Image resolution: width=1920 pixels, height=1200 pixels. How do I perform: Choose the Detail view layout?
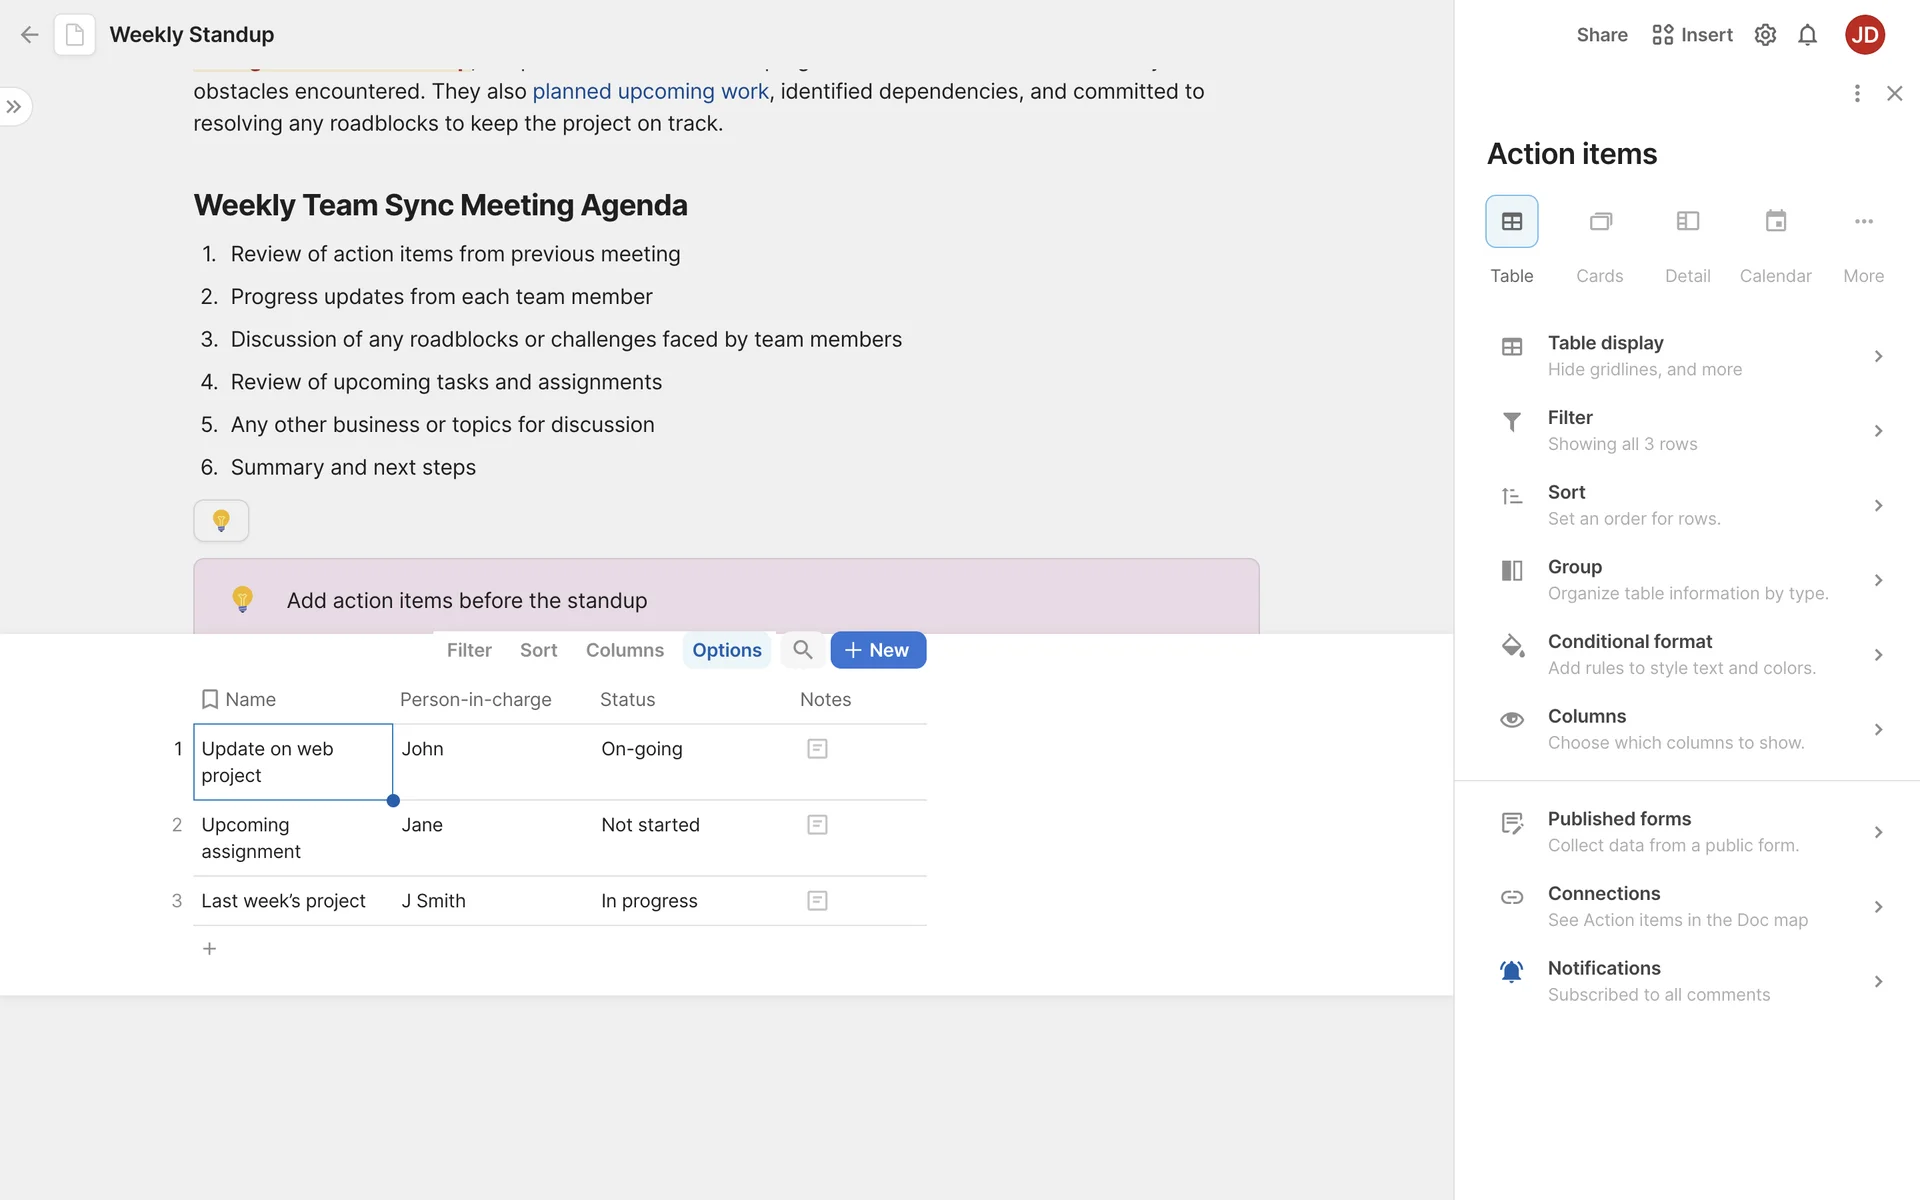[x=1687, y=222]
